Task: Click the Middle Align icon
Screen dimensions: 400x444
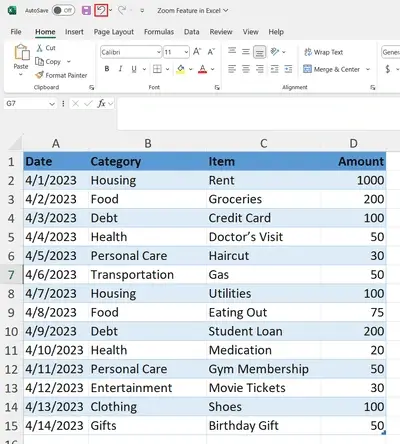Action: click(x=246, y=51)
